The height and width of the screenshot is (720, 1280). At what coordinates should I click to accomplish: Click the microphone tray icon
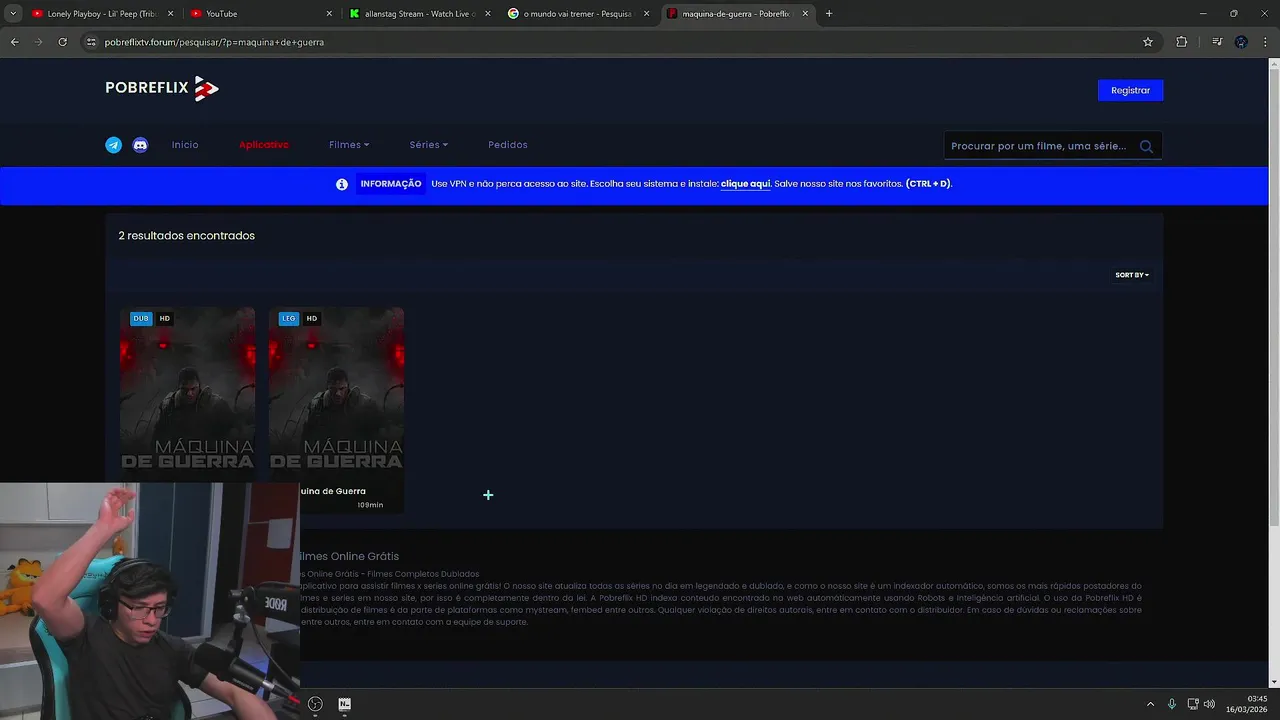(x=1172, y=704)
